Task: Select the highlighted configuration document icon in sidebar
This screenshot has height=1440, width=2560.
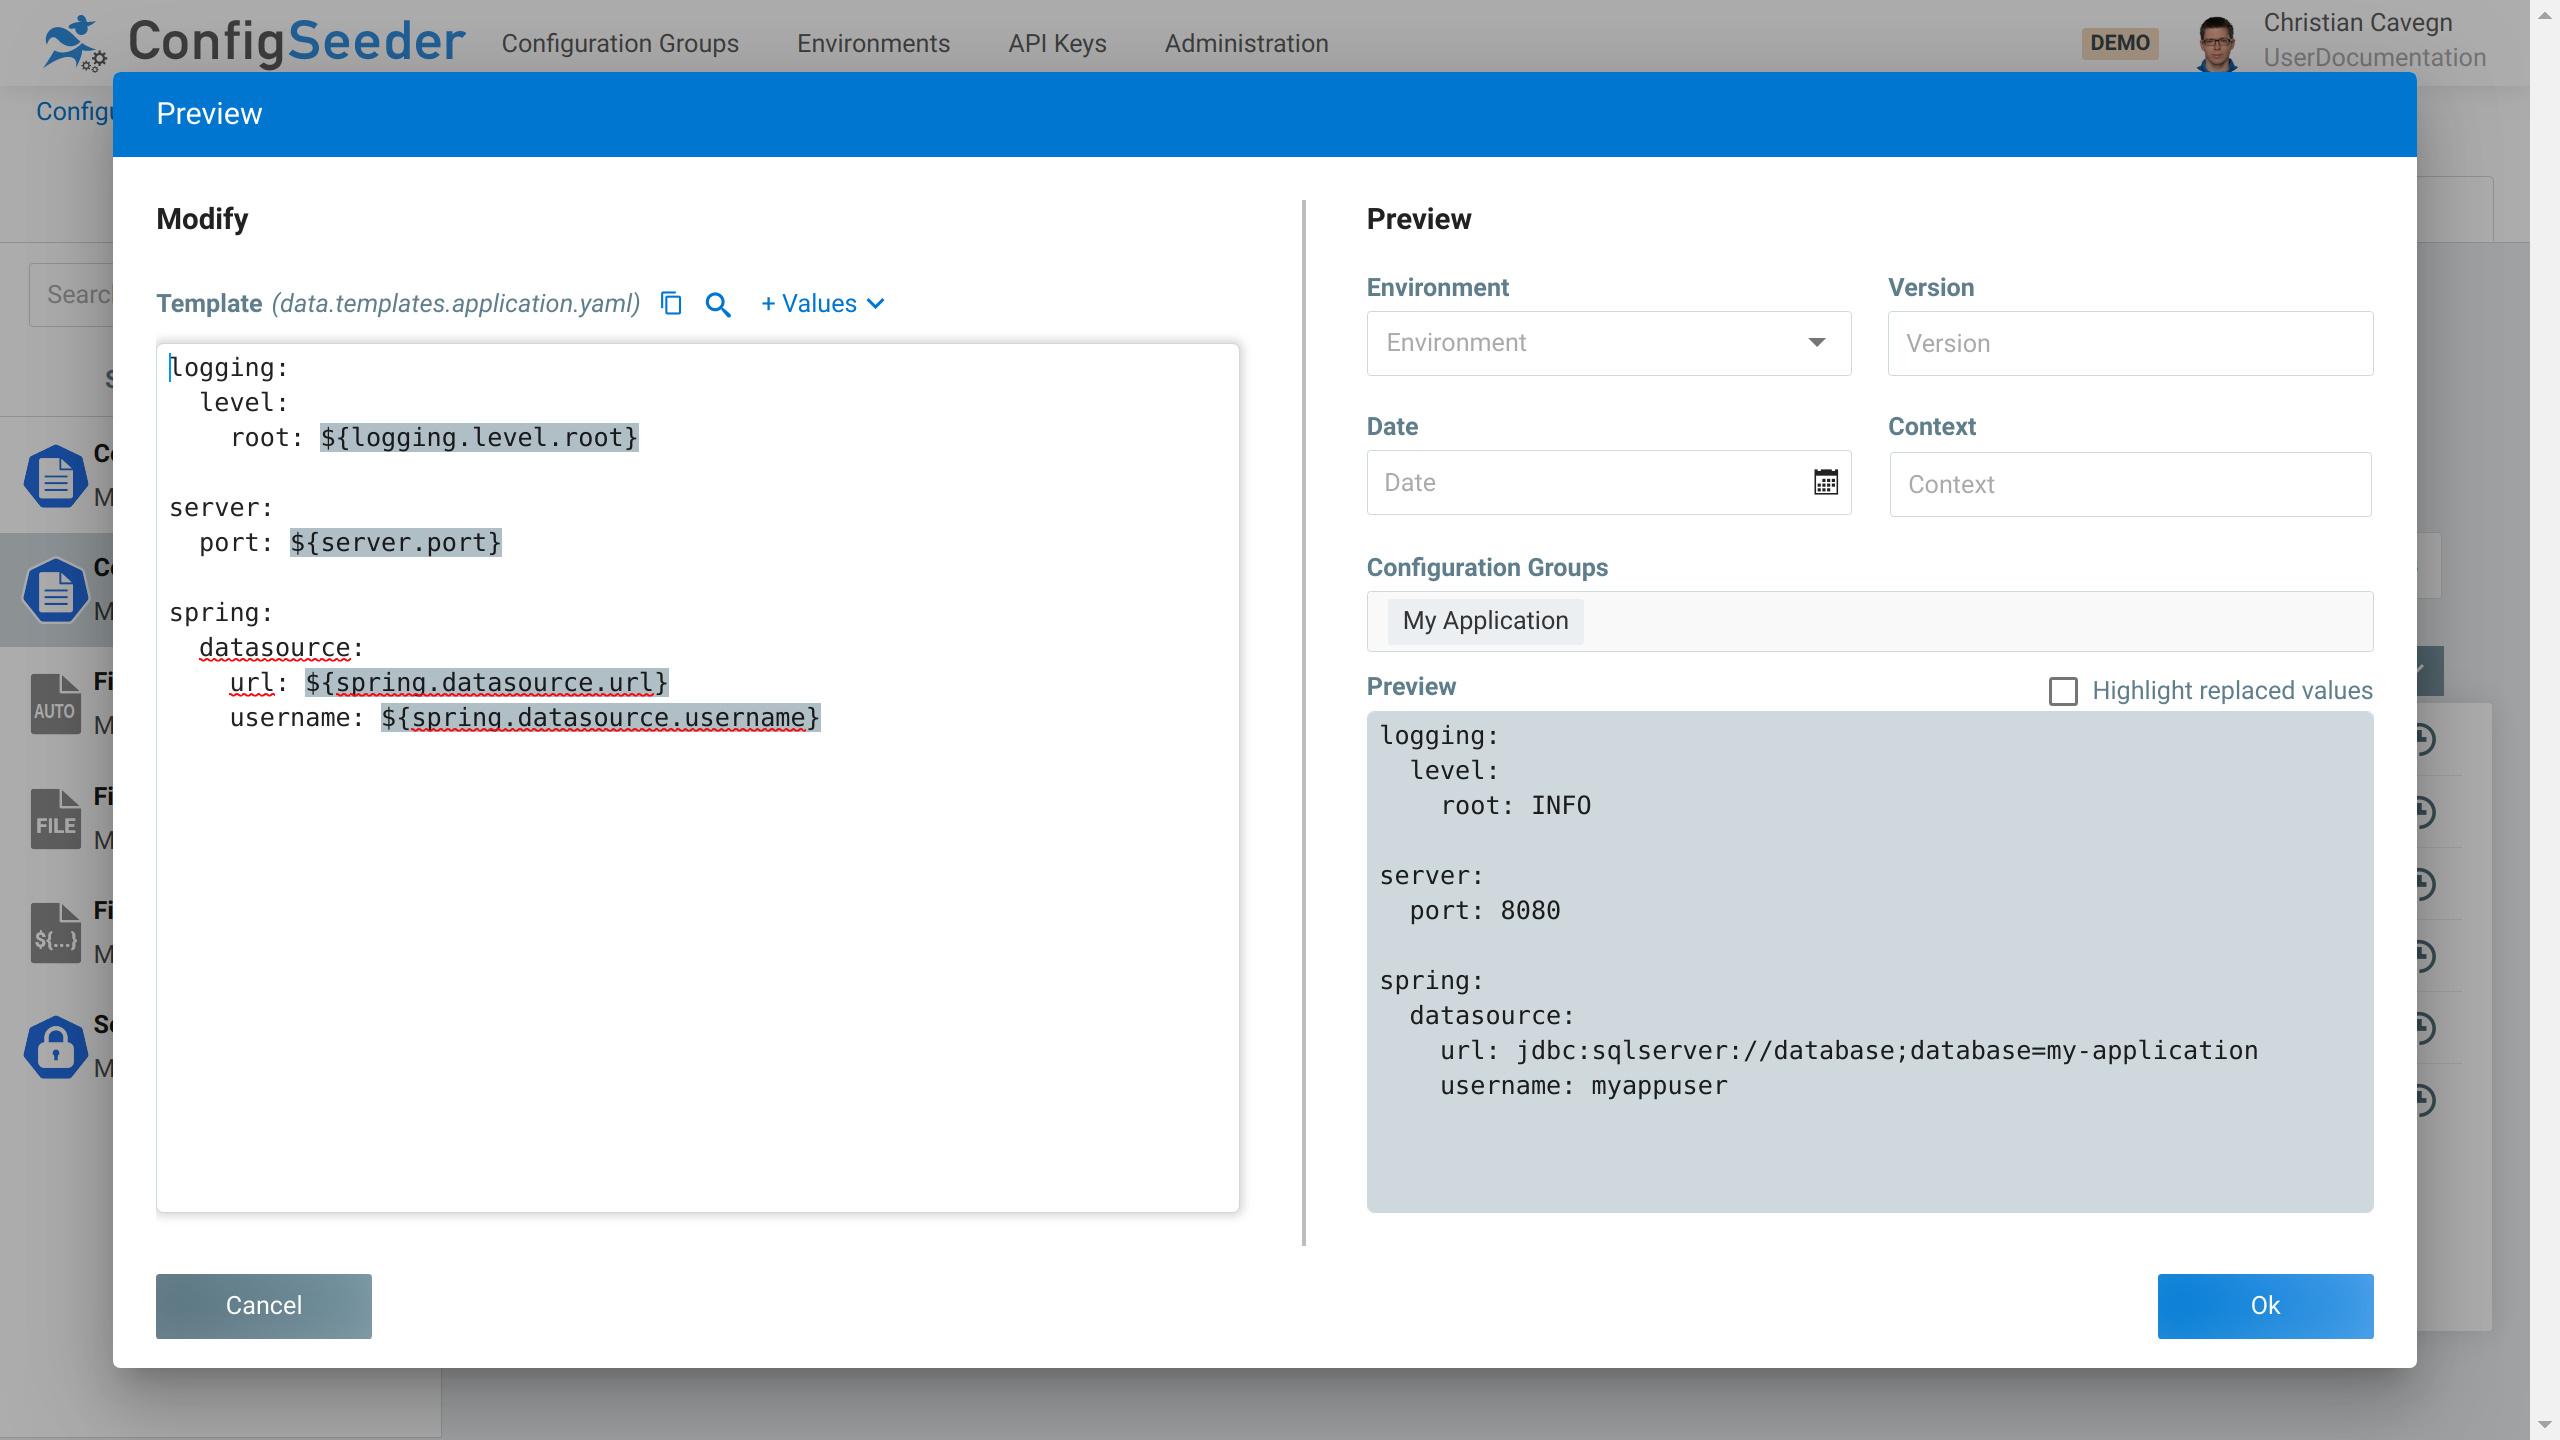Action: [x=55, y=590]
